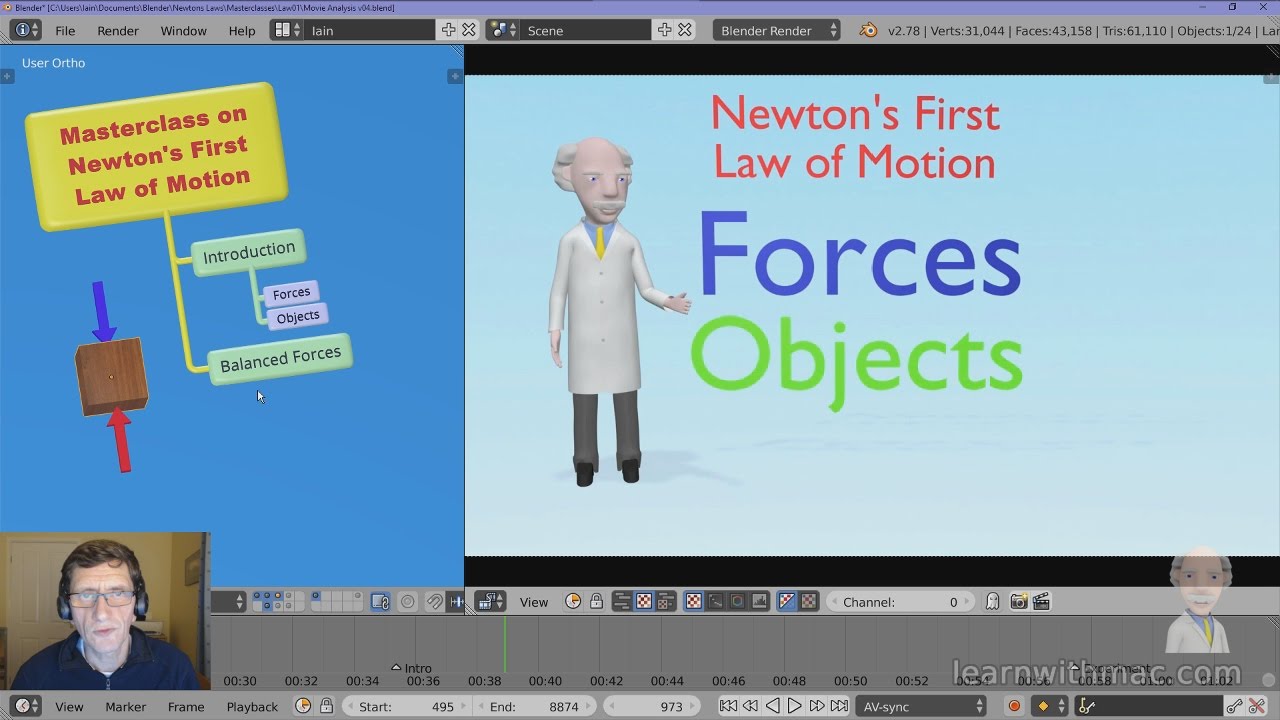This screenshot has height=720, width=1280.
Task: Click the Introduction node in 3D view
Action: pyautogui.click(x=249, y=253)
